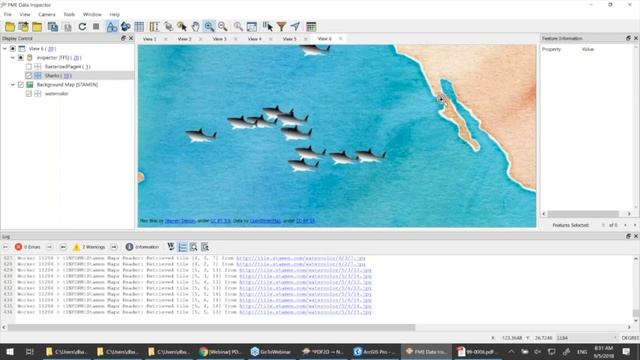Switch to the View 3 tab
The height and width of the screenshot is (360, 640).
pos(220,39)
